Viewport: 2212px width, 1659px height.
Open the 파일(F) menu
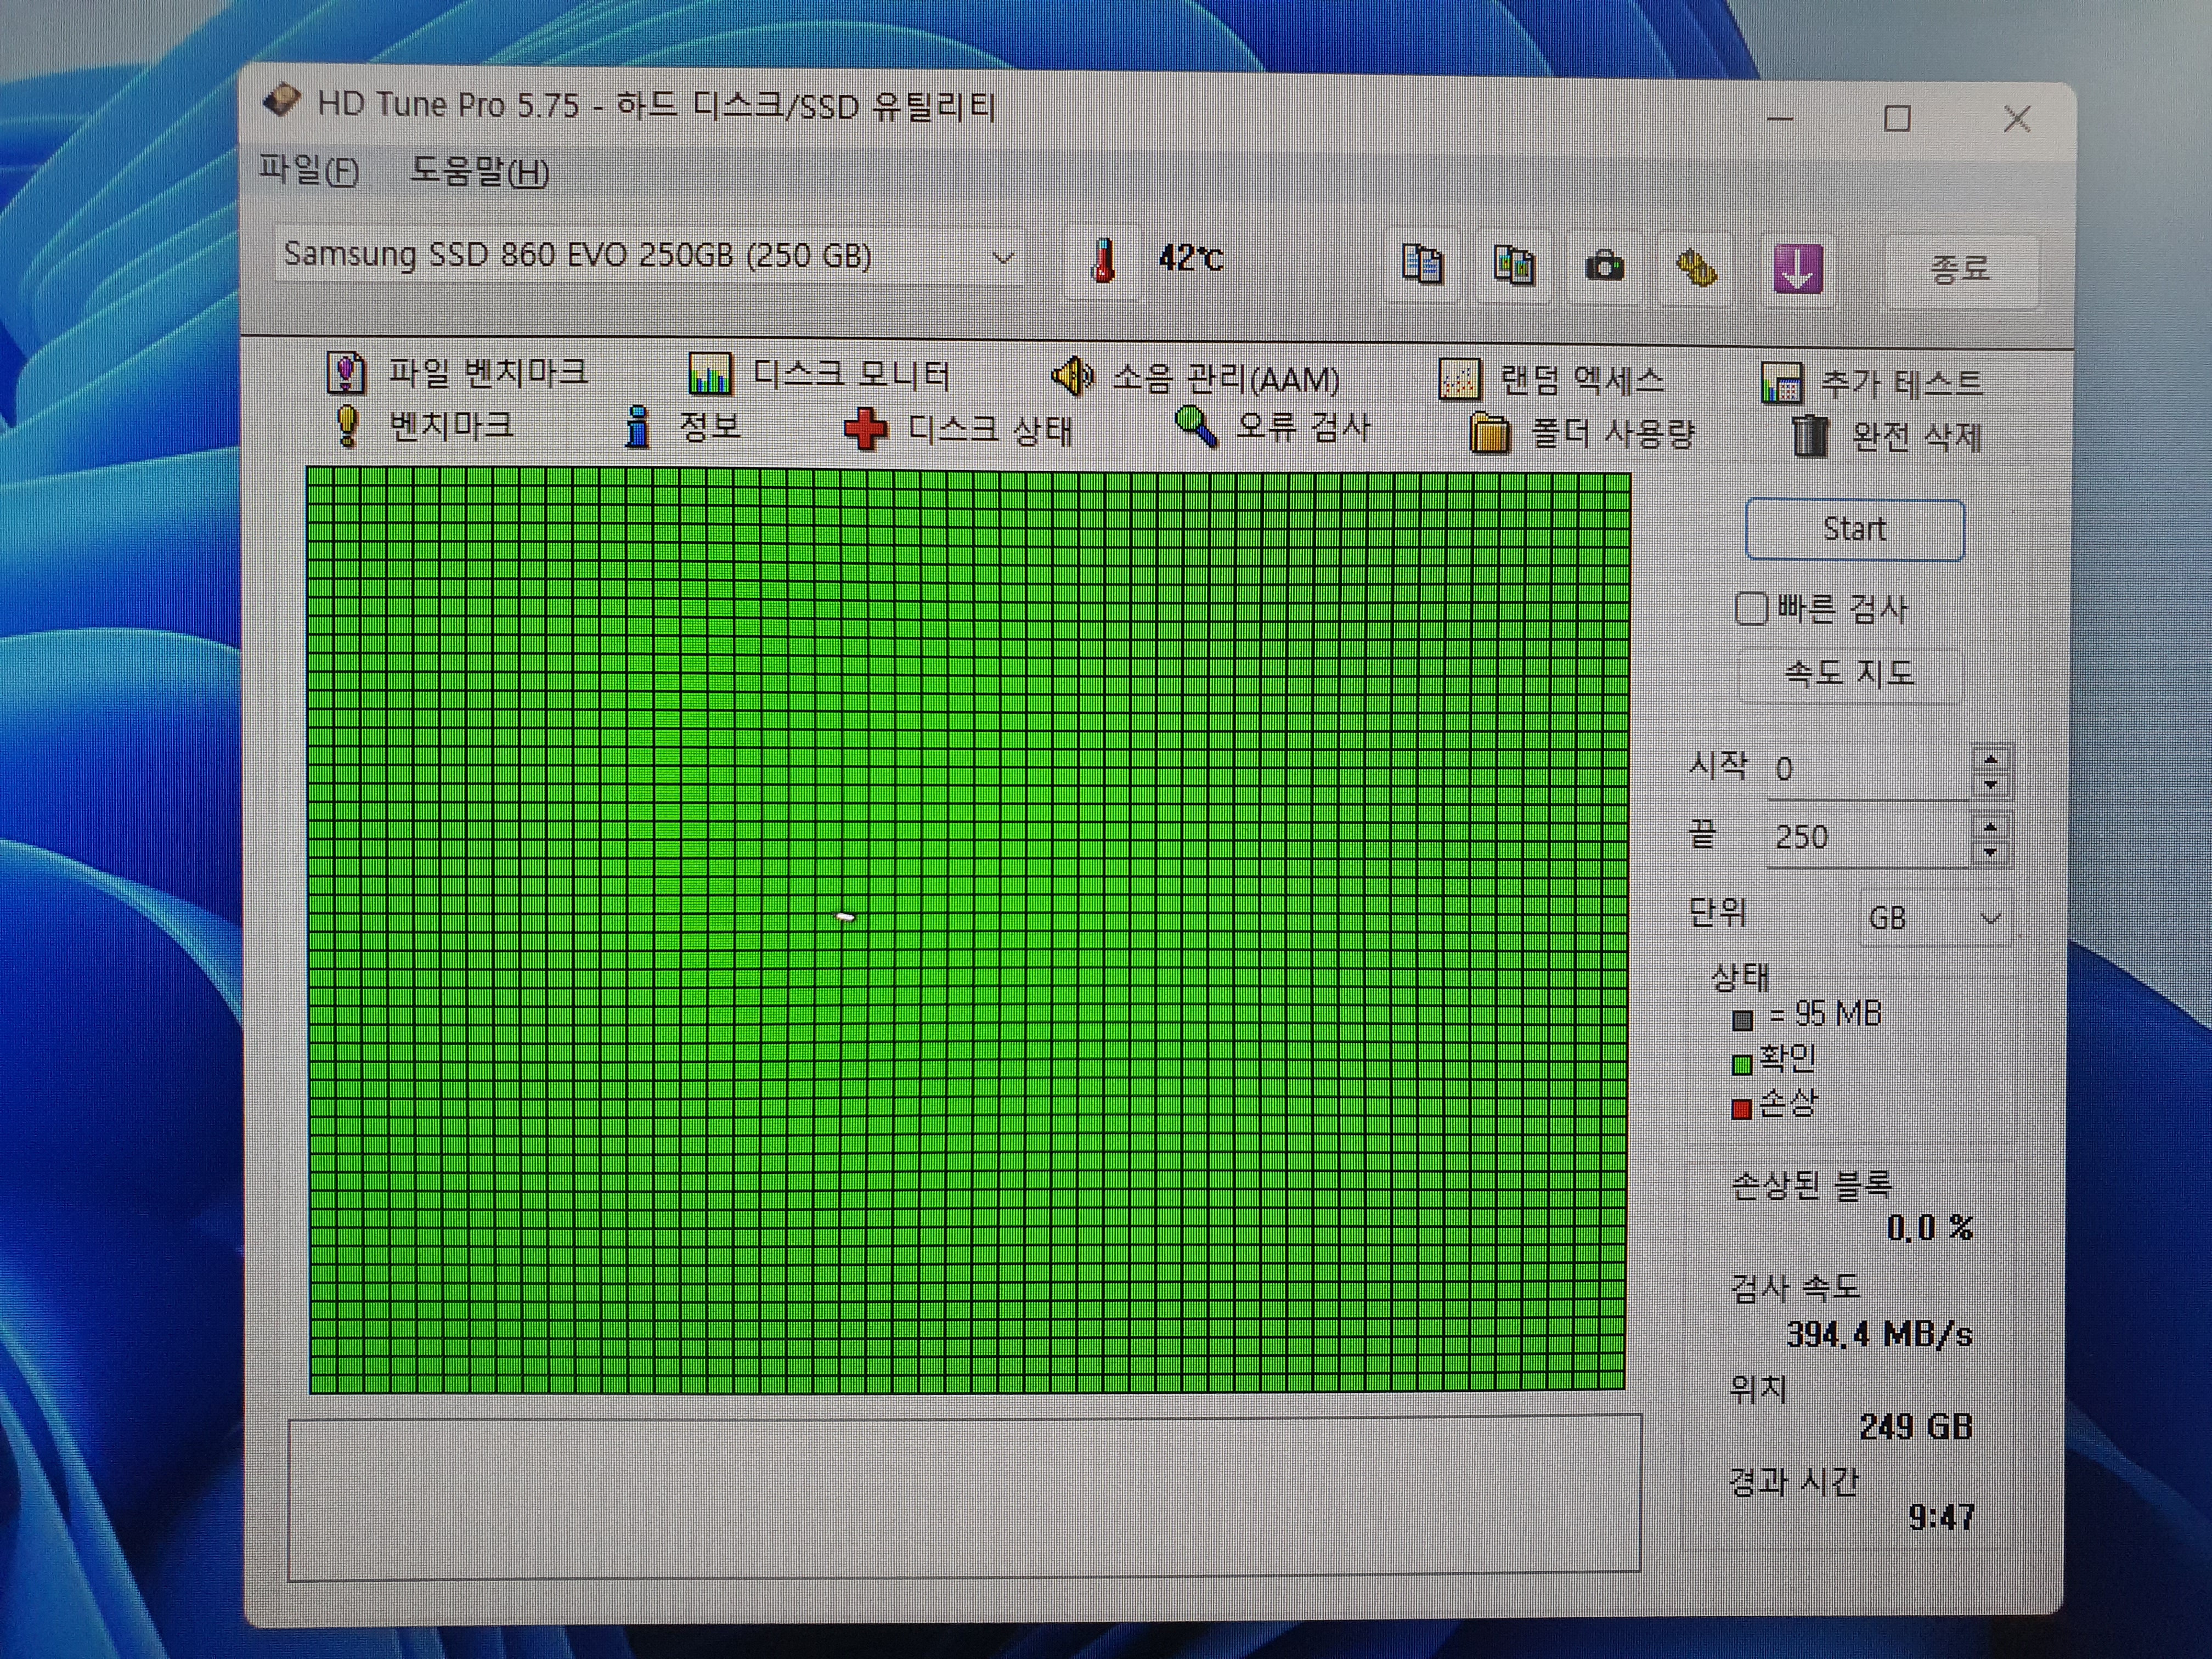(308, 170)
